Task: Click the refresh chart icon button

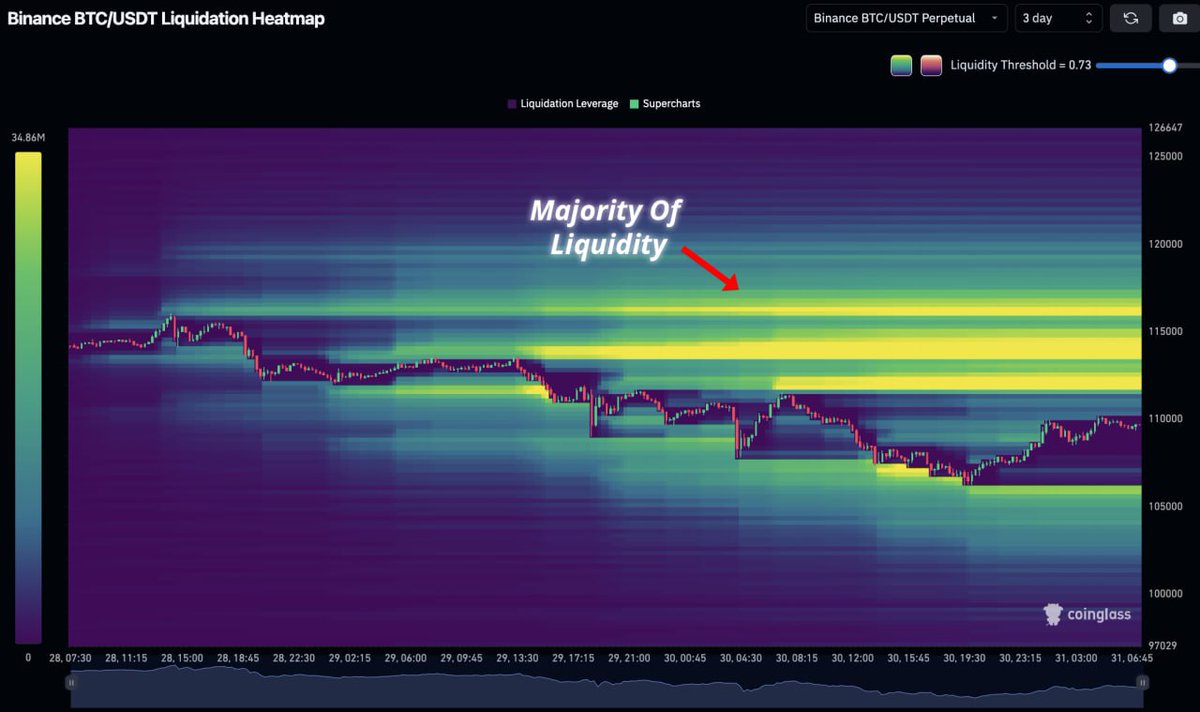Action: (1130, 18)
